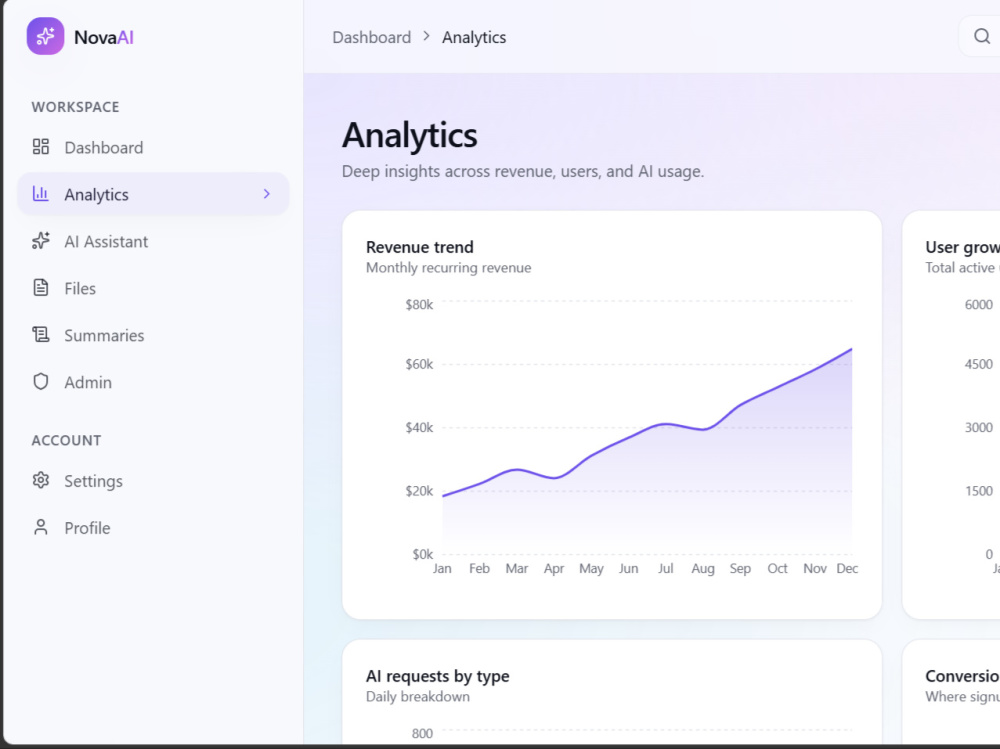
Task: Click the Daily breakdown subtitle
Action: (x=418, y=696)
